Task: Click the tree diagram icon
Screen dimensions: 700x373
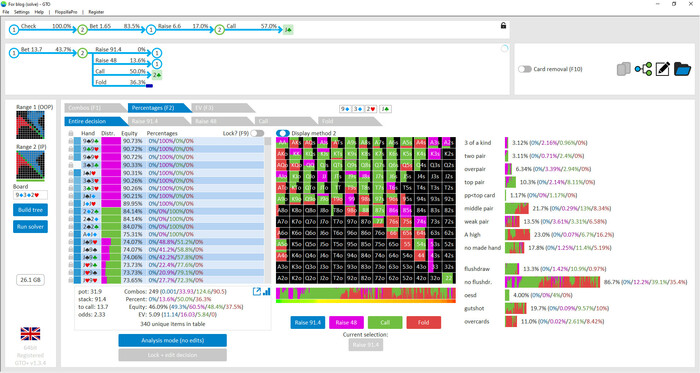Action: (x=643, y=69)
